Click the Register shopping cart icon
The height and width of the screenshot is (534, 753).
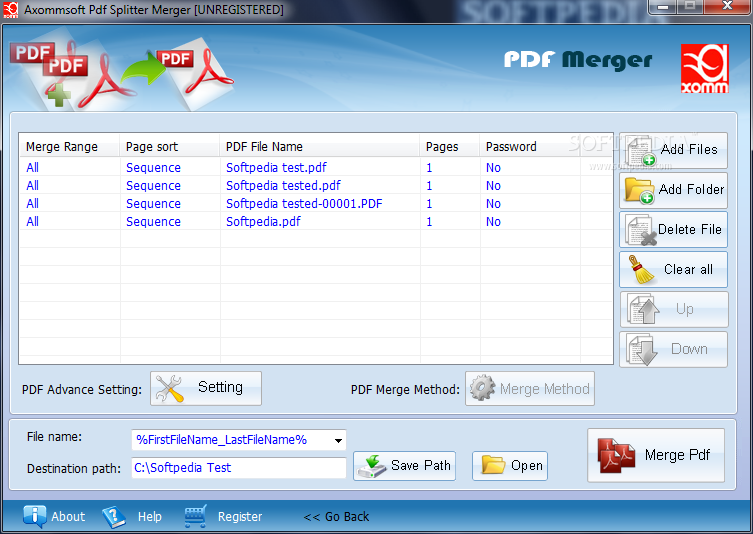coord(195,516)
